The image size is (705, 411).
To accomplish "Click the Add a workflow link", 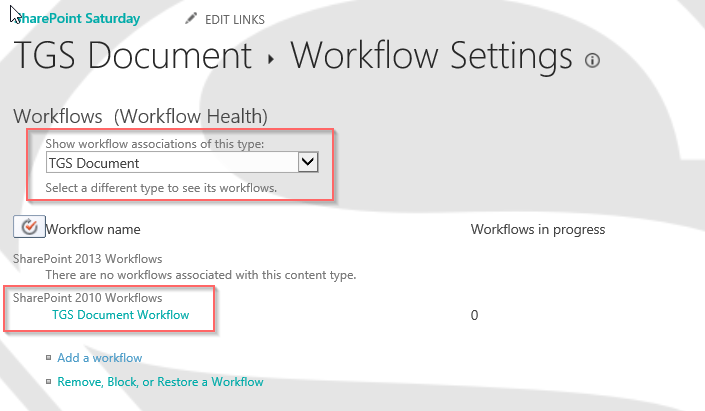I will [x=100, y=358].
